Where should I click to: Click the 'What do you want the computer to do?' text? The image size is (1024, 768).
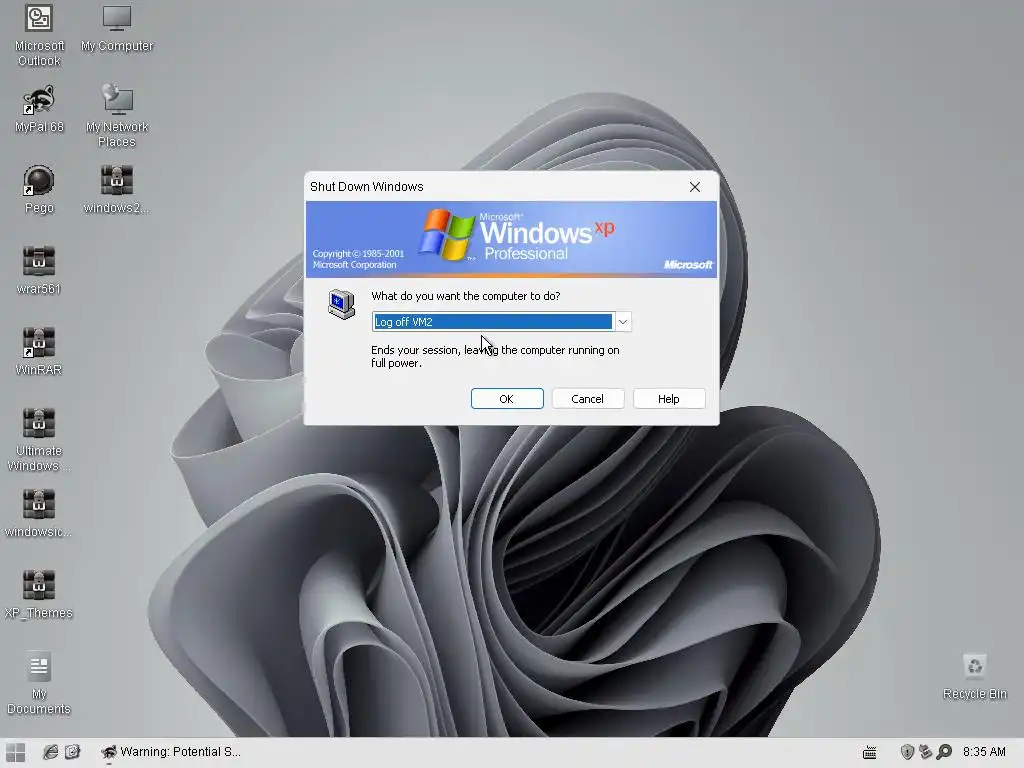point(466,296)
